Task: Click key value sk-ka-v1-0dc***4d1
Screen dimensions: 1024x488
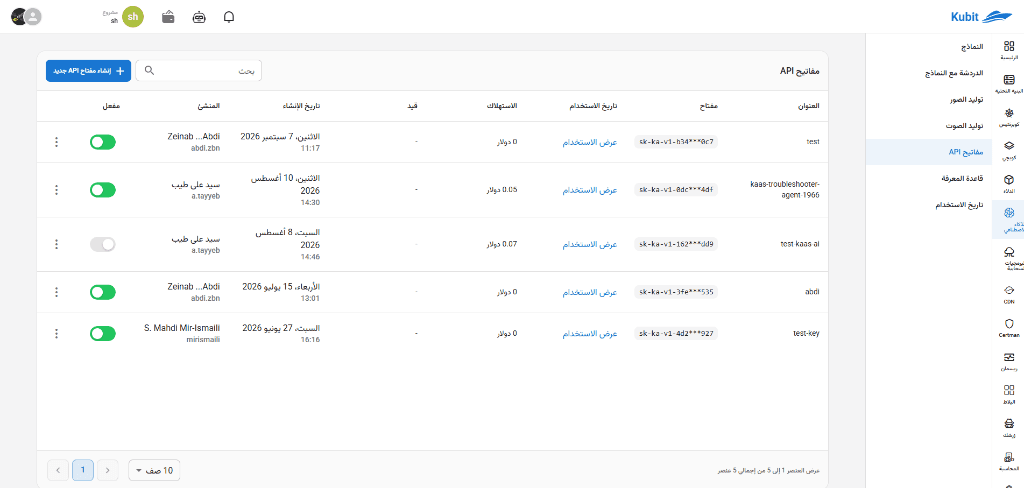Action: (x=677, y=190)
